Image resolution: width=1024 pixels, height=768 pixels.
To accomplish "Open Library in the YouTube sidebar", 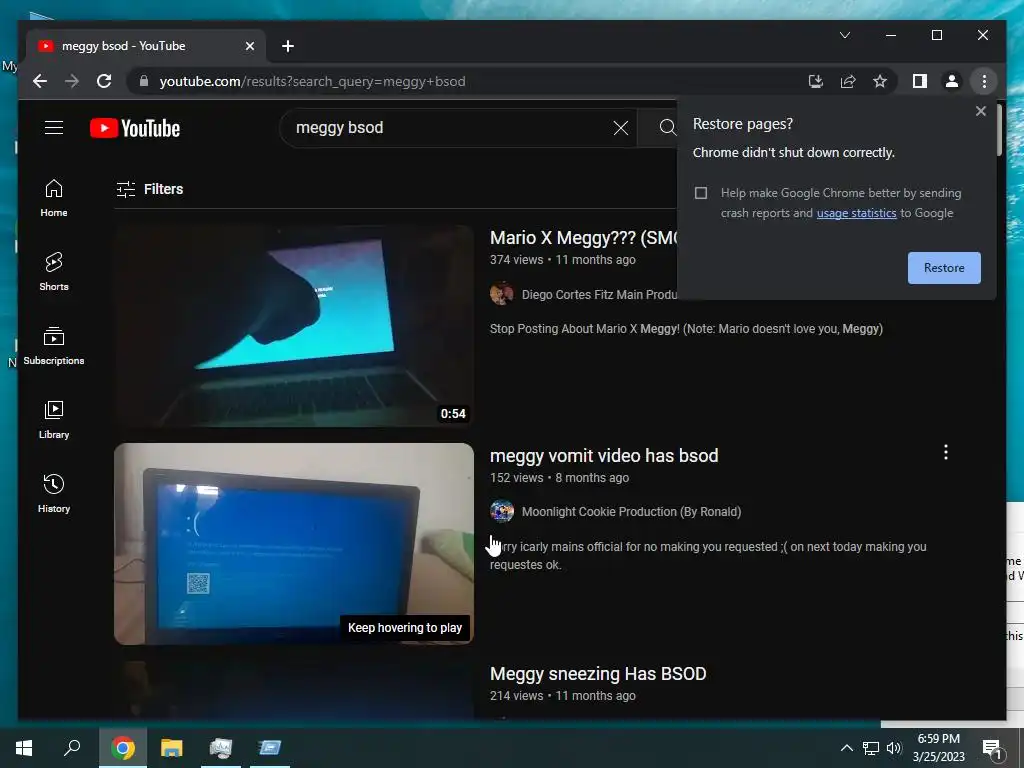I will 54,420.
